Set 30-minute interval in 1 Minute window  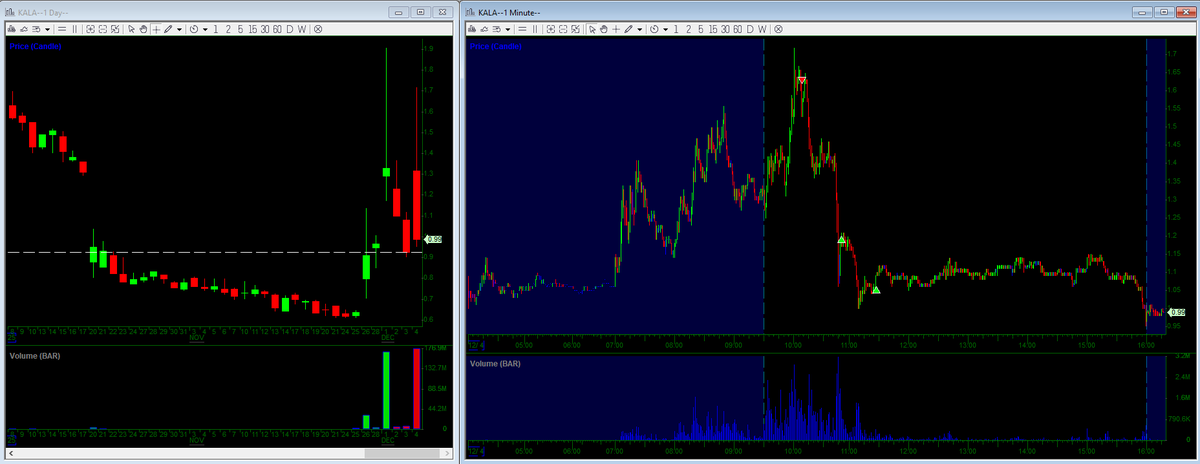725,29
